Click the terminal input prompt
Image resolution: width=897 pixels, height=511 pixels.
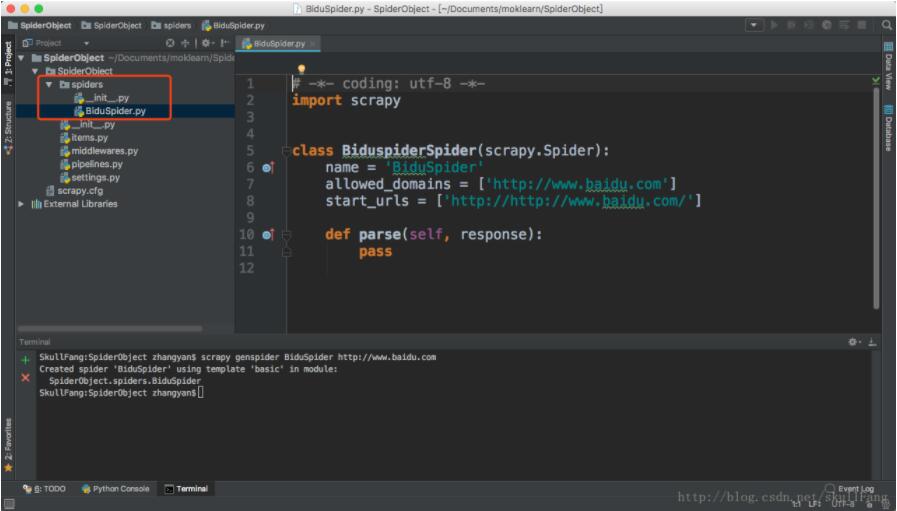pos(200,393)
